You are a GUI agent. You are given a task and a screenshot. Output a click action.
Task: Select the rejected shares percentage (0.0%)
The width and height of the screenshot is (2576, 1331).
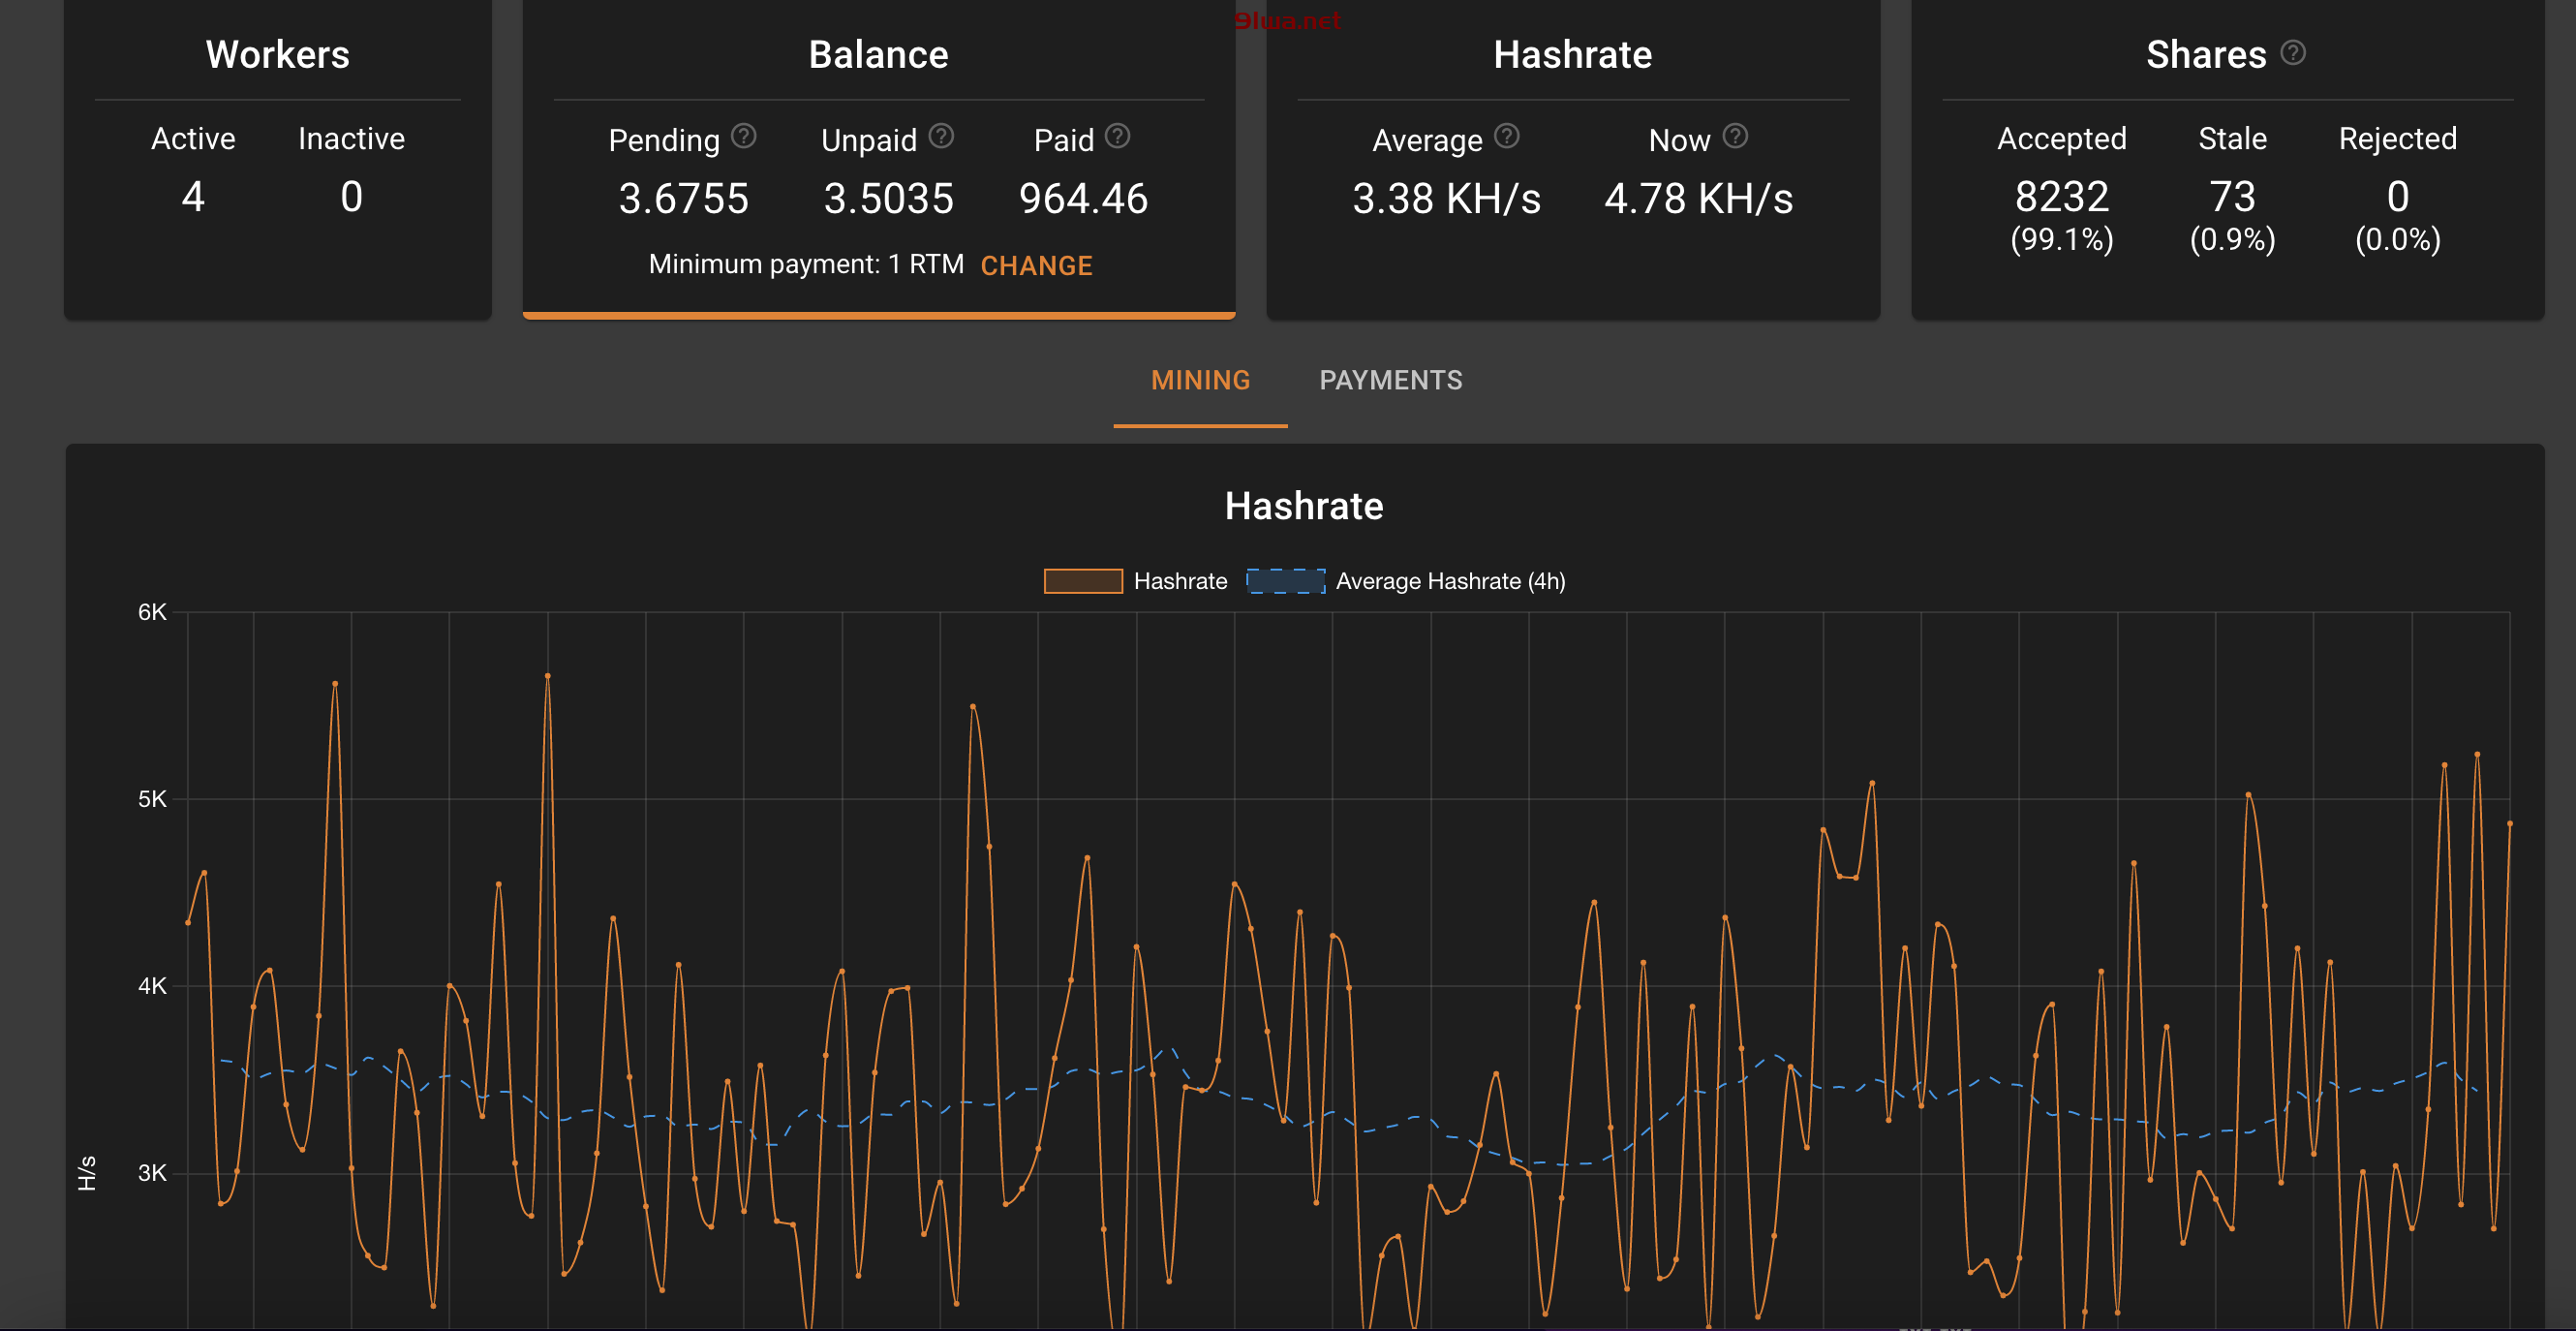(2397, 240)
